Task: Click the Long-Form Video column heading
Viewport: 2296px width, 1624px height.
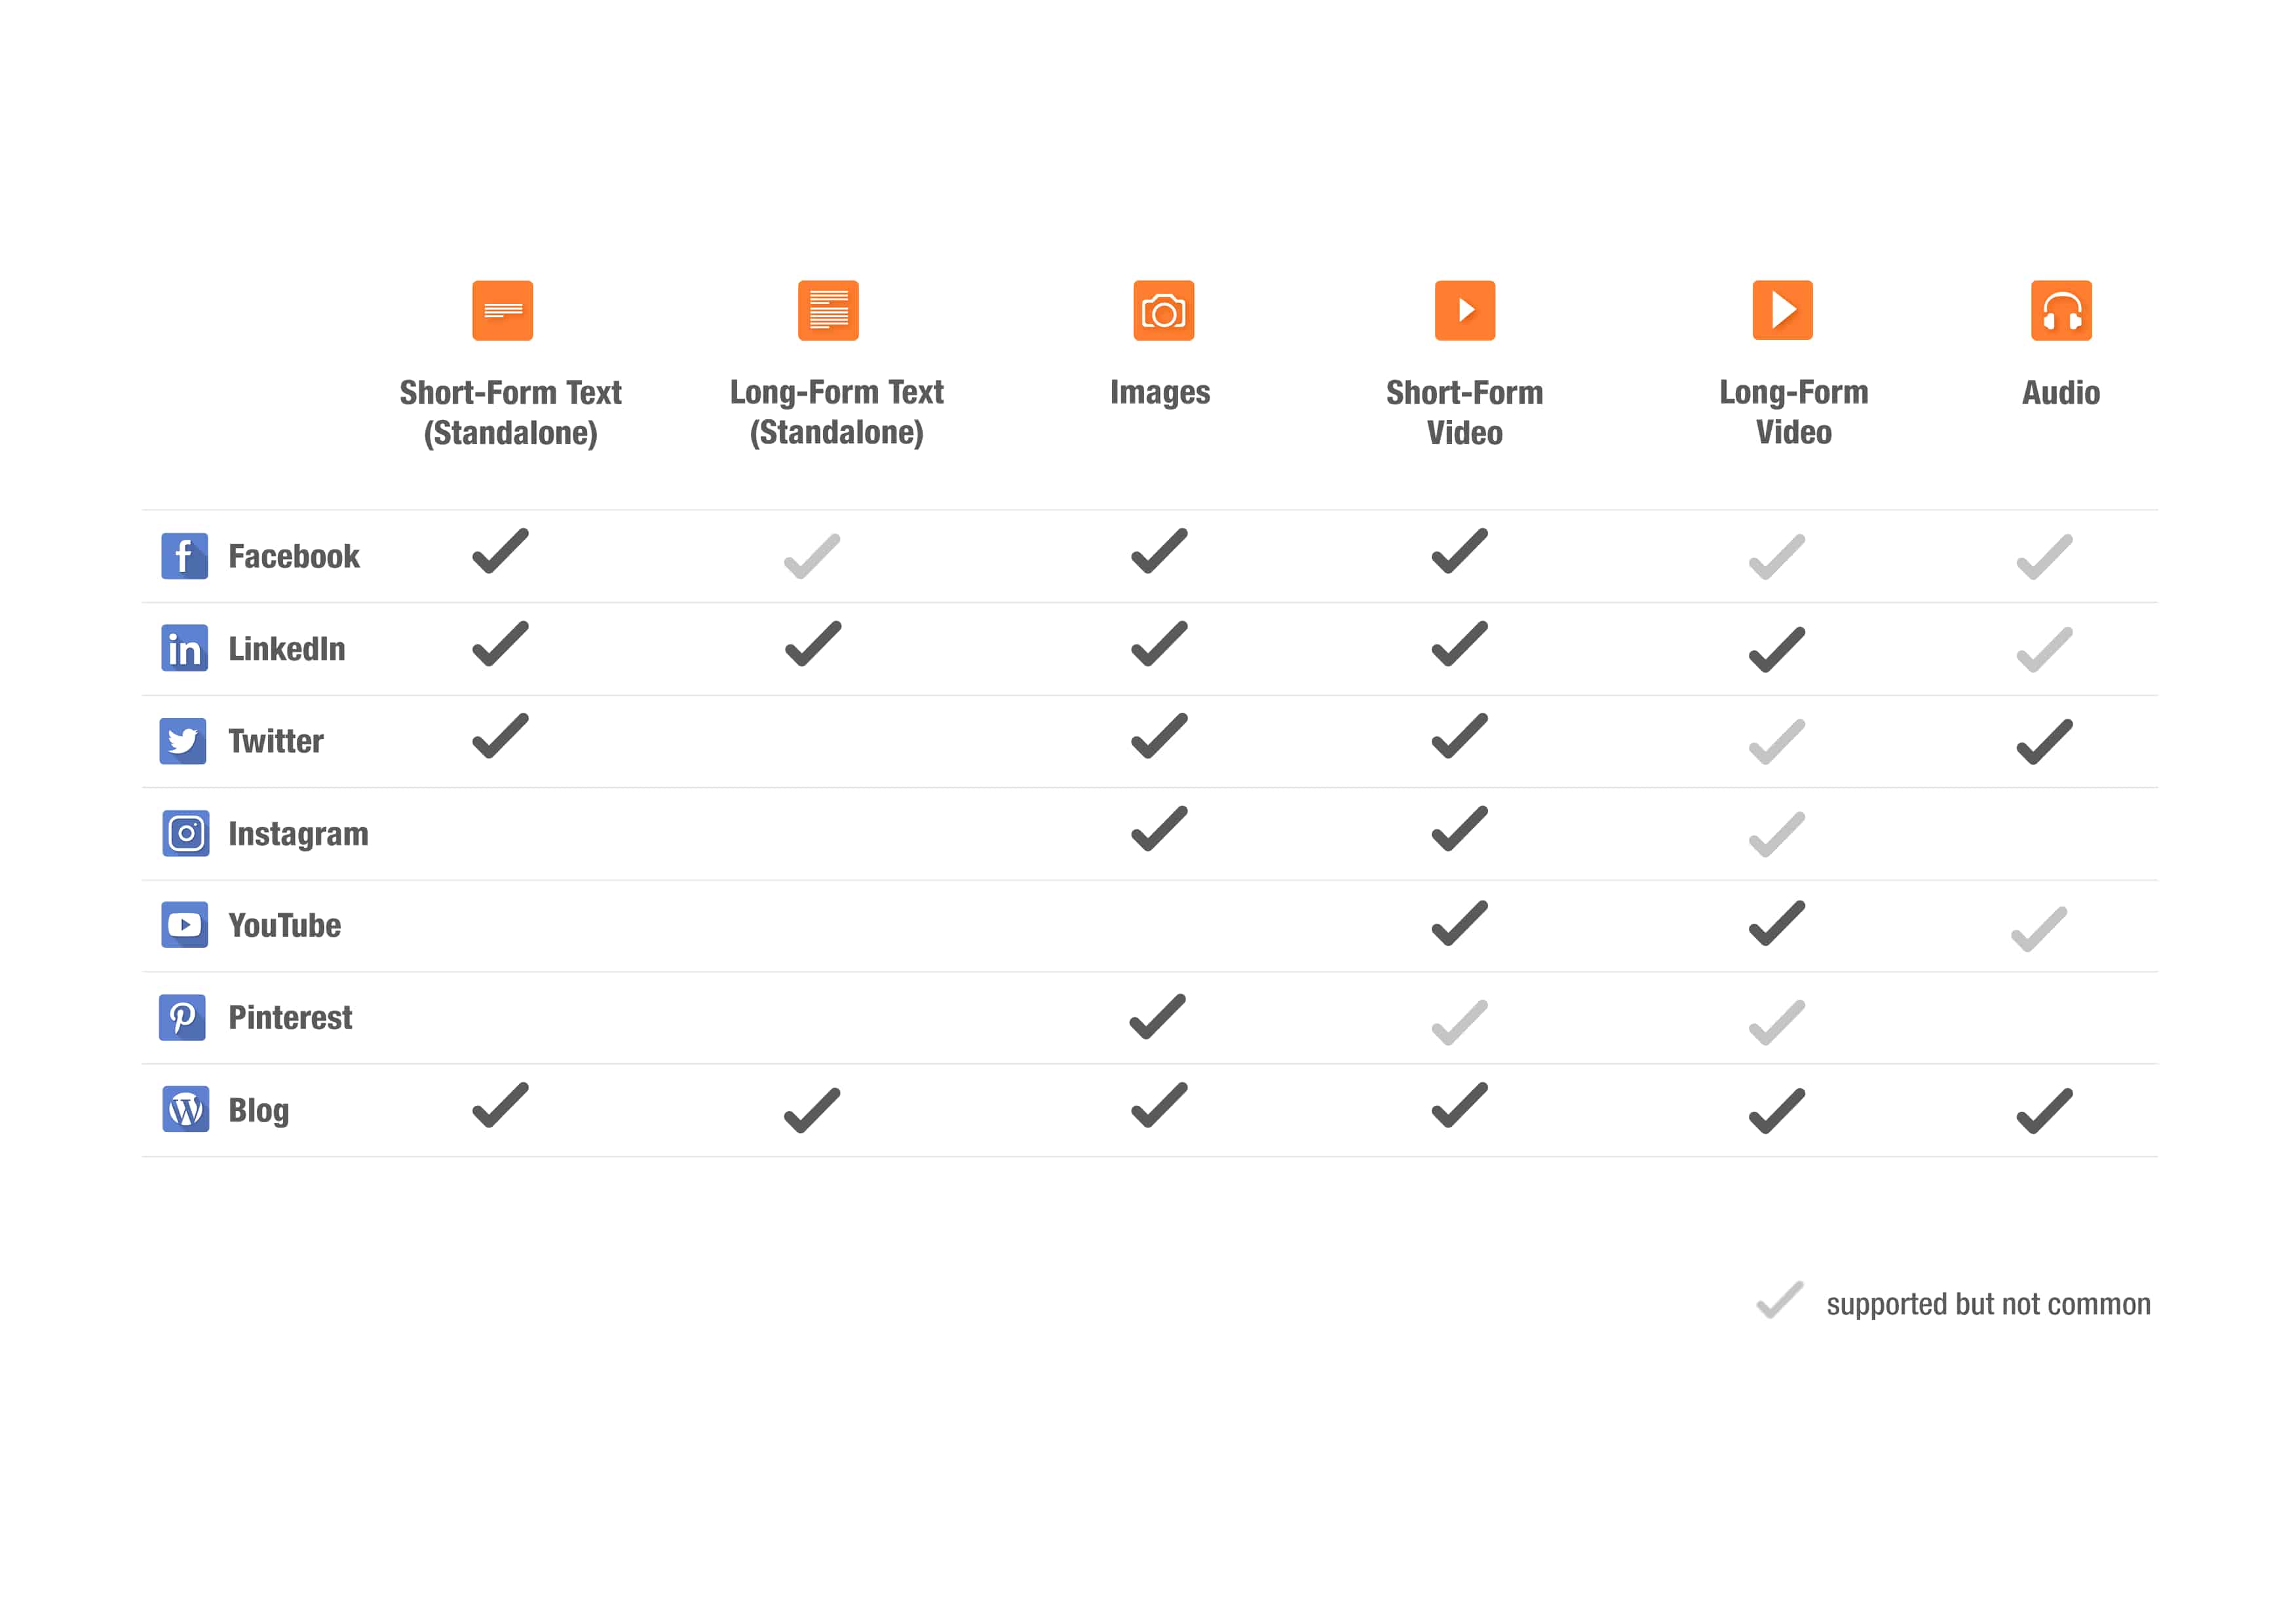Action: (x=1794, y=412)
